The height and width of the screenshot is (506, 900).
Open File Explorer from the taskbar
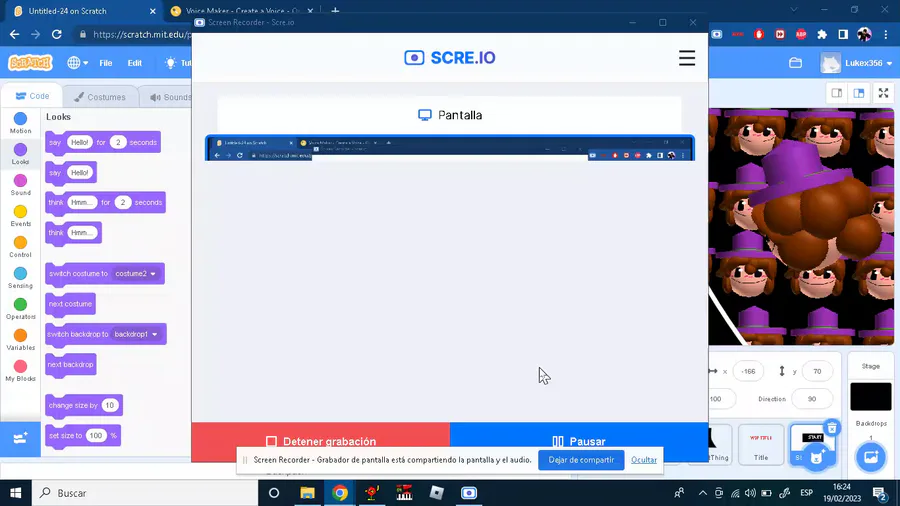[307, 493]
